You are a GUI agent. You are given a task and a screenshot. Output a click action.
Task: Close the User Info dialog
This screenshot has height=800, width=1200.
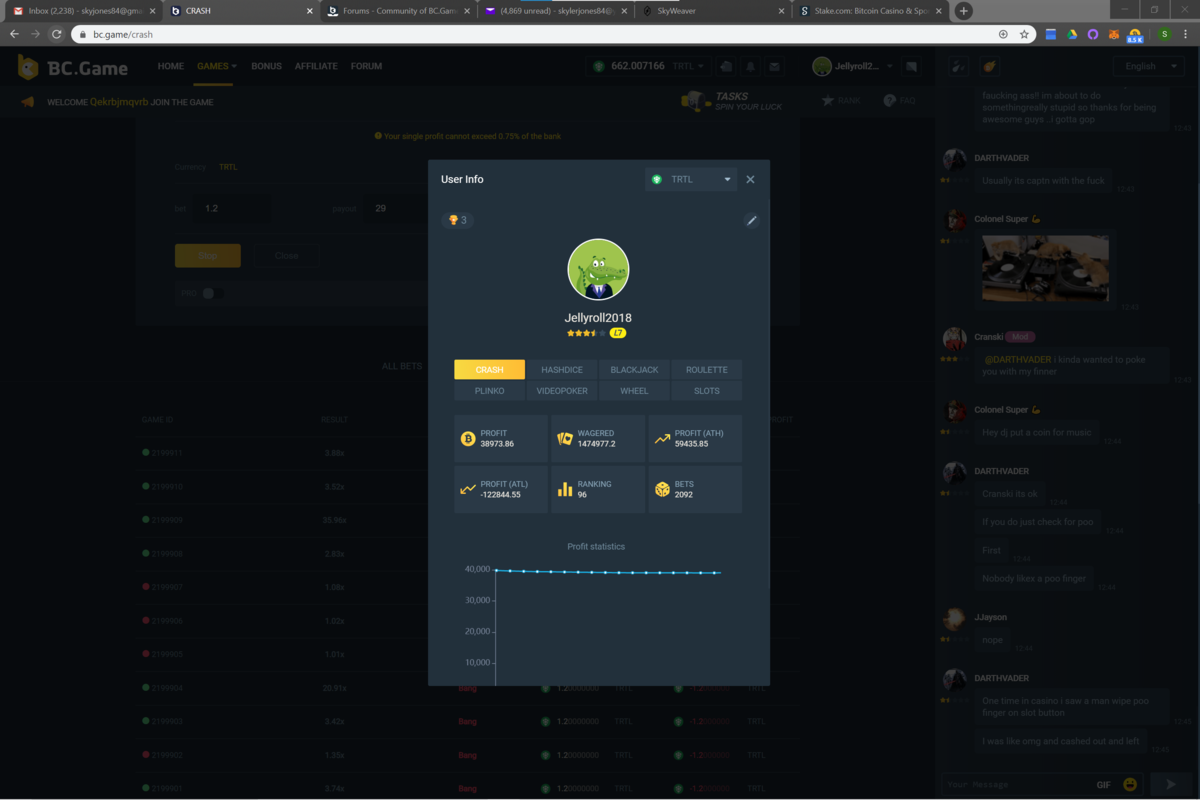click(x=750, y=179)
